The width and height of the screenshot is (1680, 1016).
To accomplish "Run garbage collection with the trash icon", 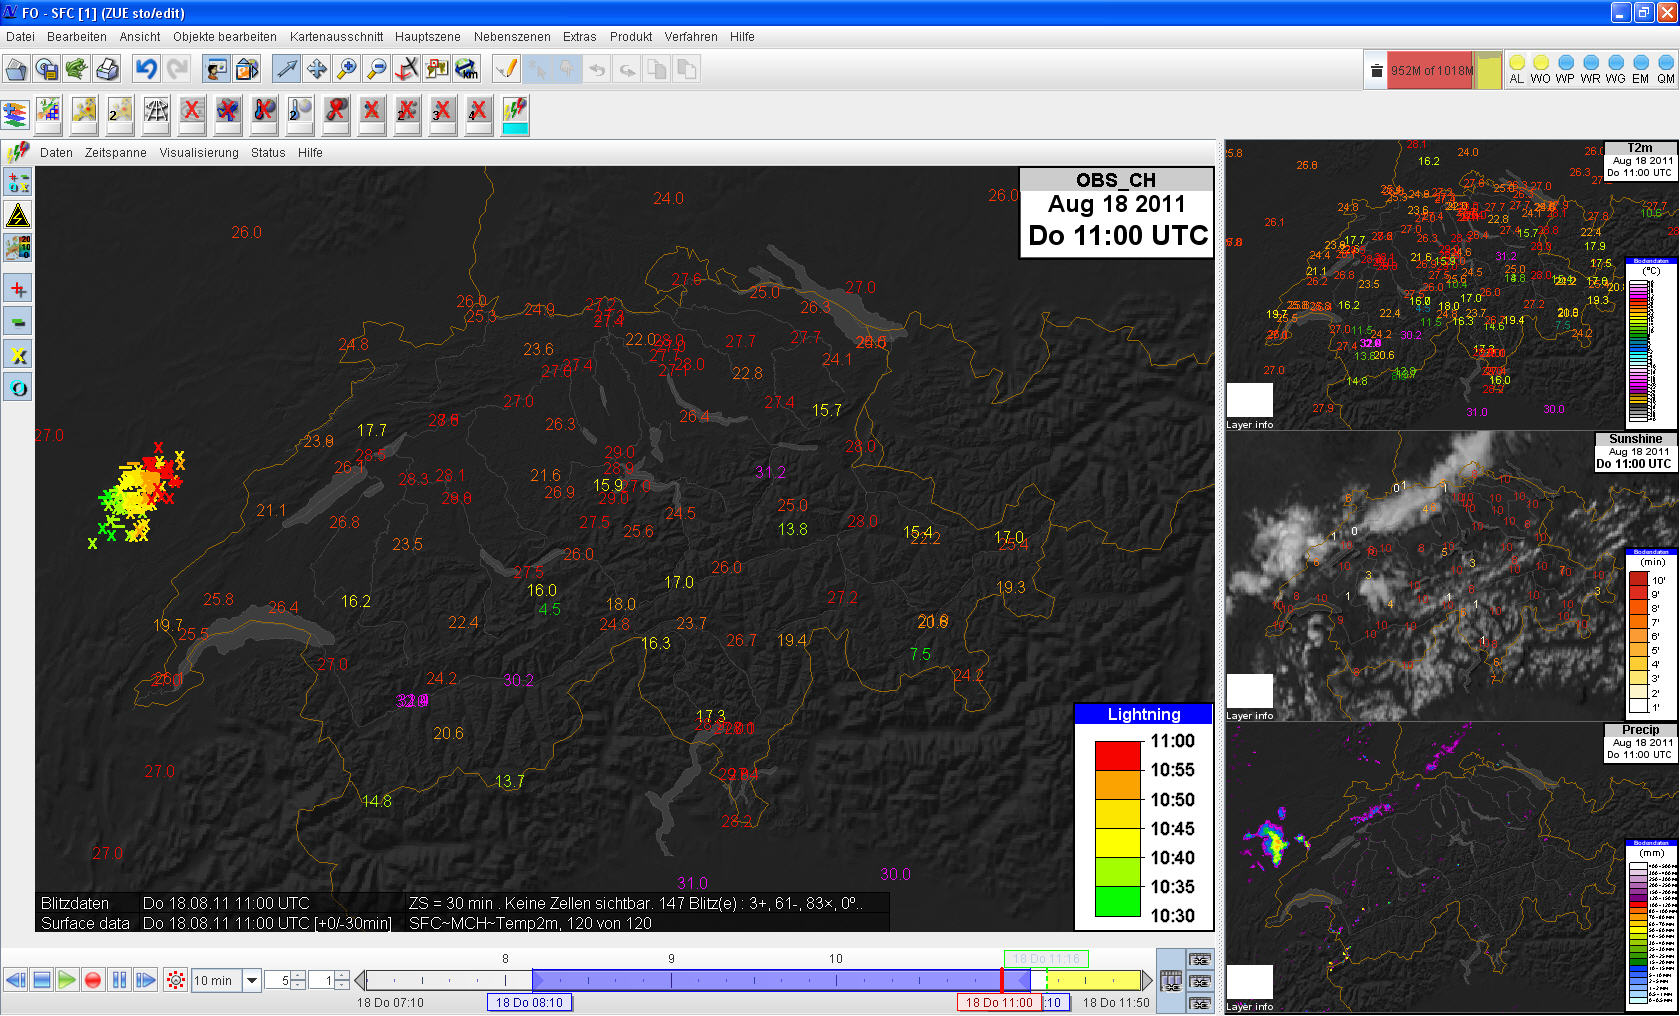I will (1376, 70).
